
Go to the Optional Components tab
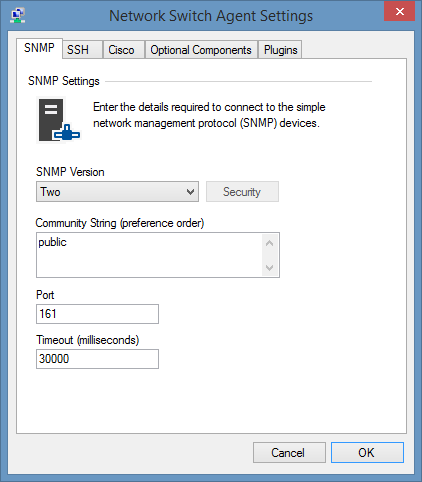(201, 50)
